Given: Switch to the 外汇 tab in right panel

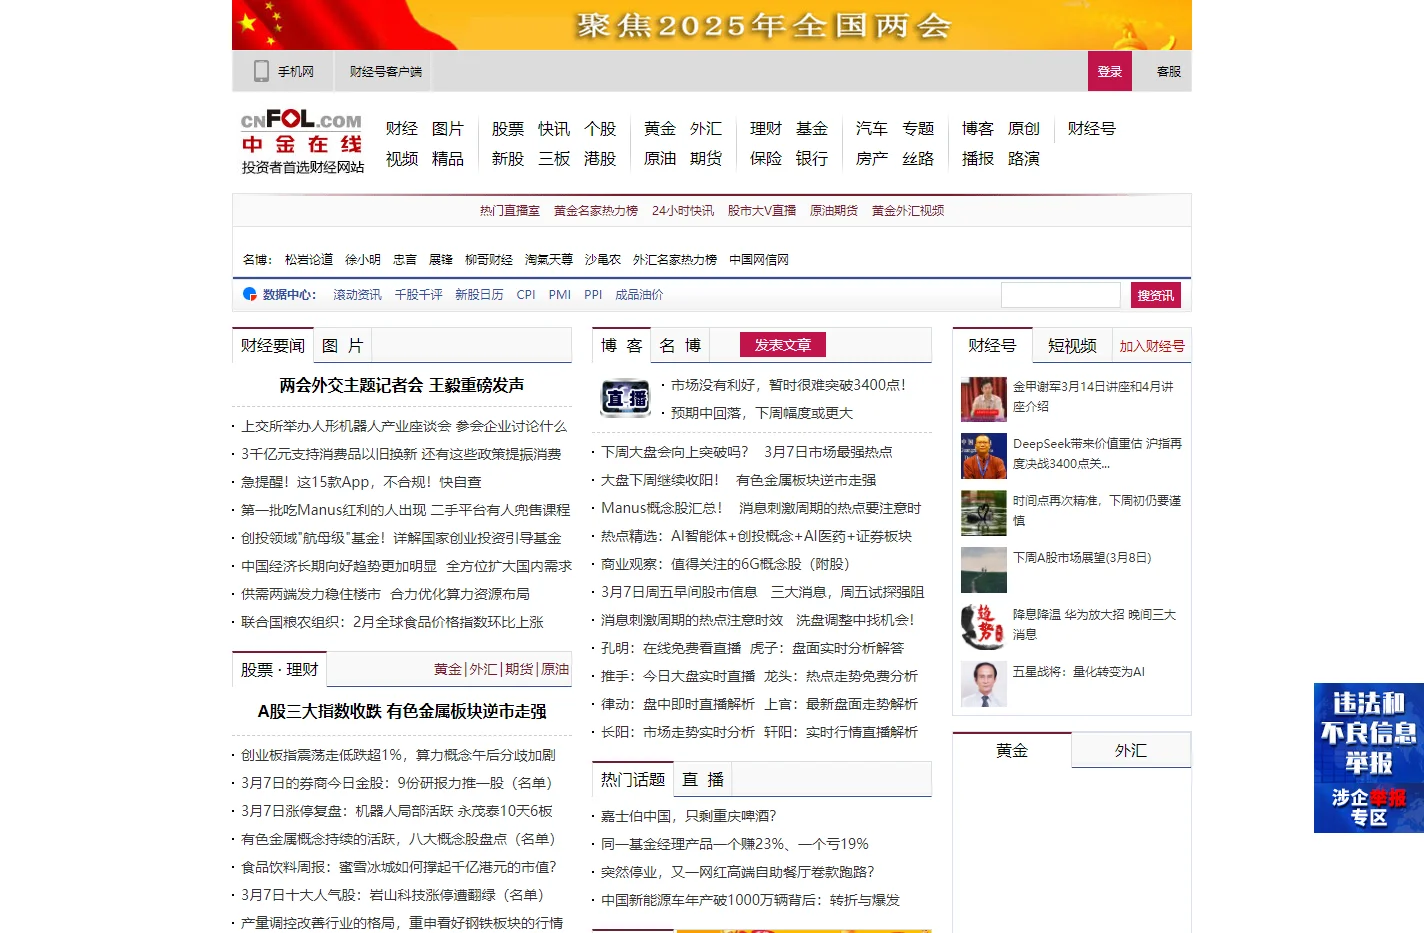Looking at the screenshot, I should [x=1131, y=750].
